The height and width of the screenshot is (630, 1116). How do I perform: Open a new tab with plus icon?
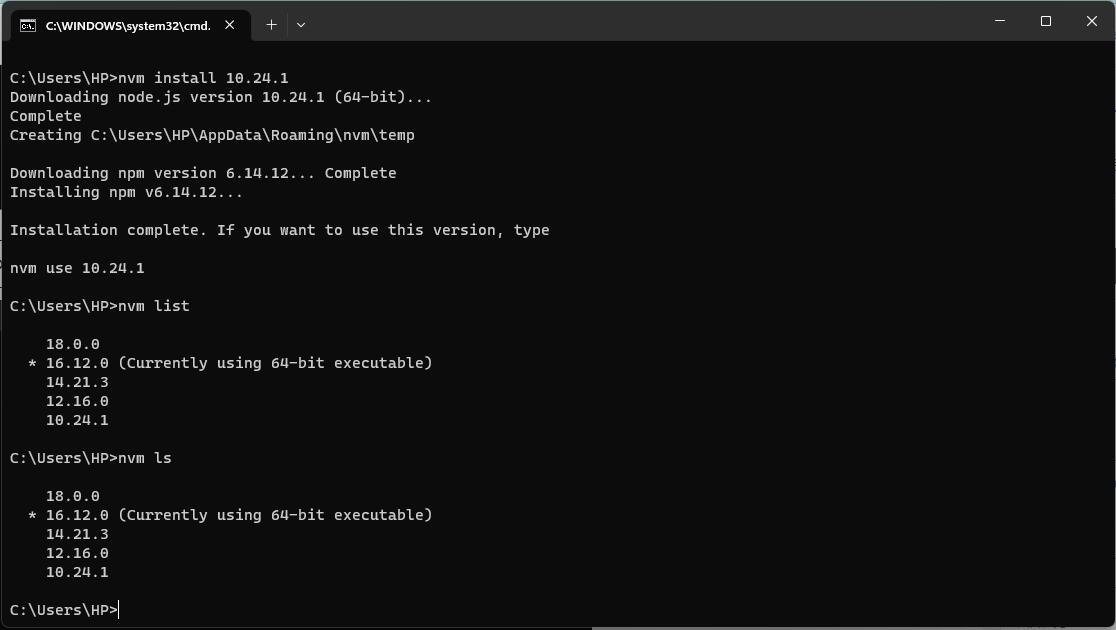[x=271, y=25]
